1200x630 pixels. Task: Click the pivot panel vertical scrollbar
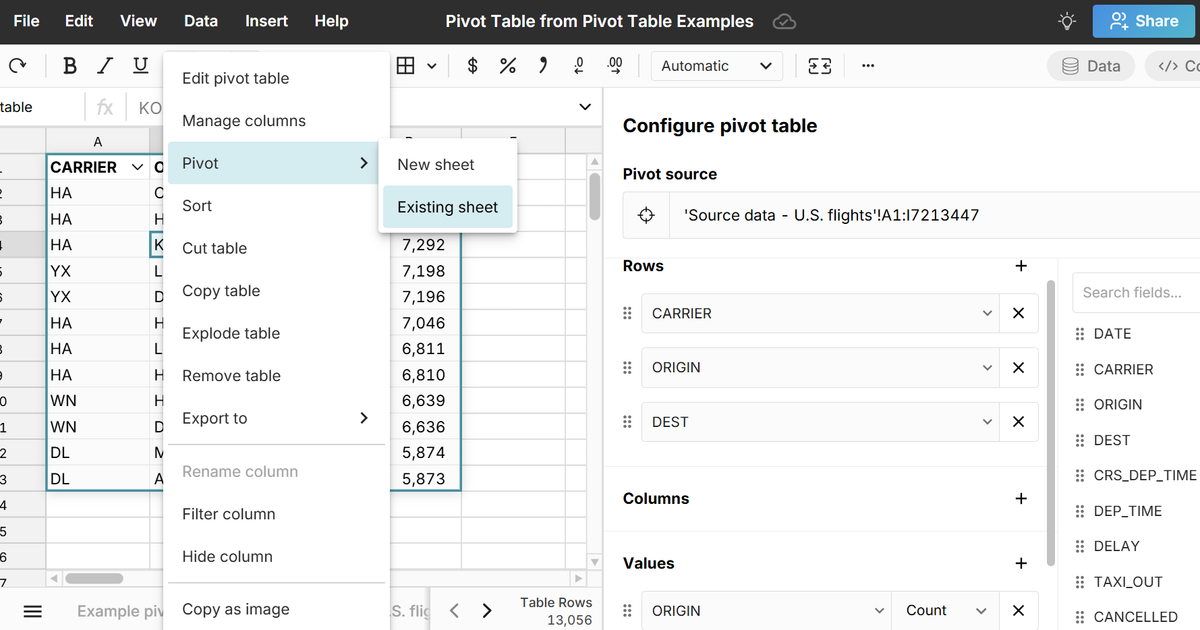tap(1051, 423)
